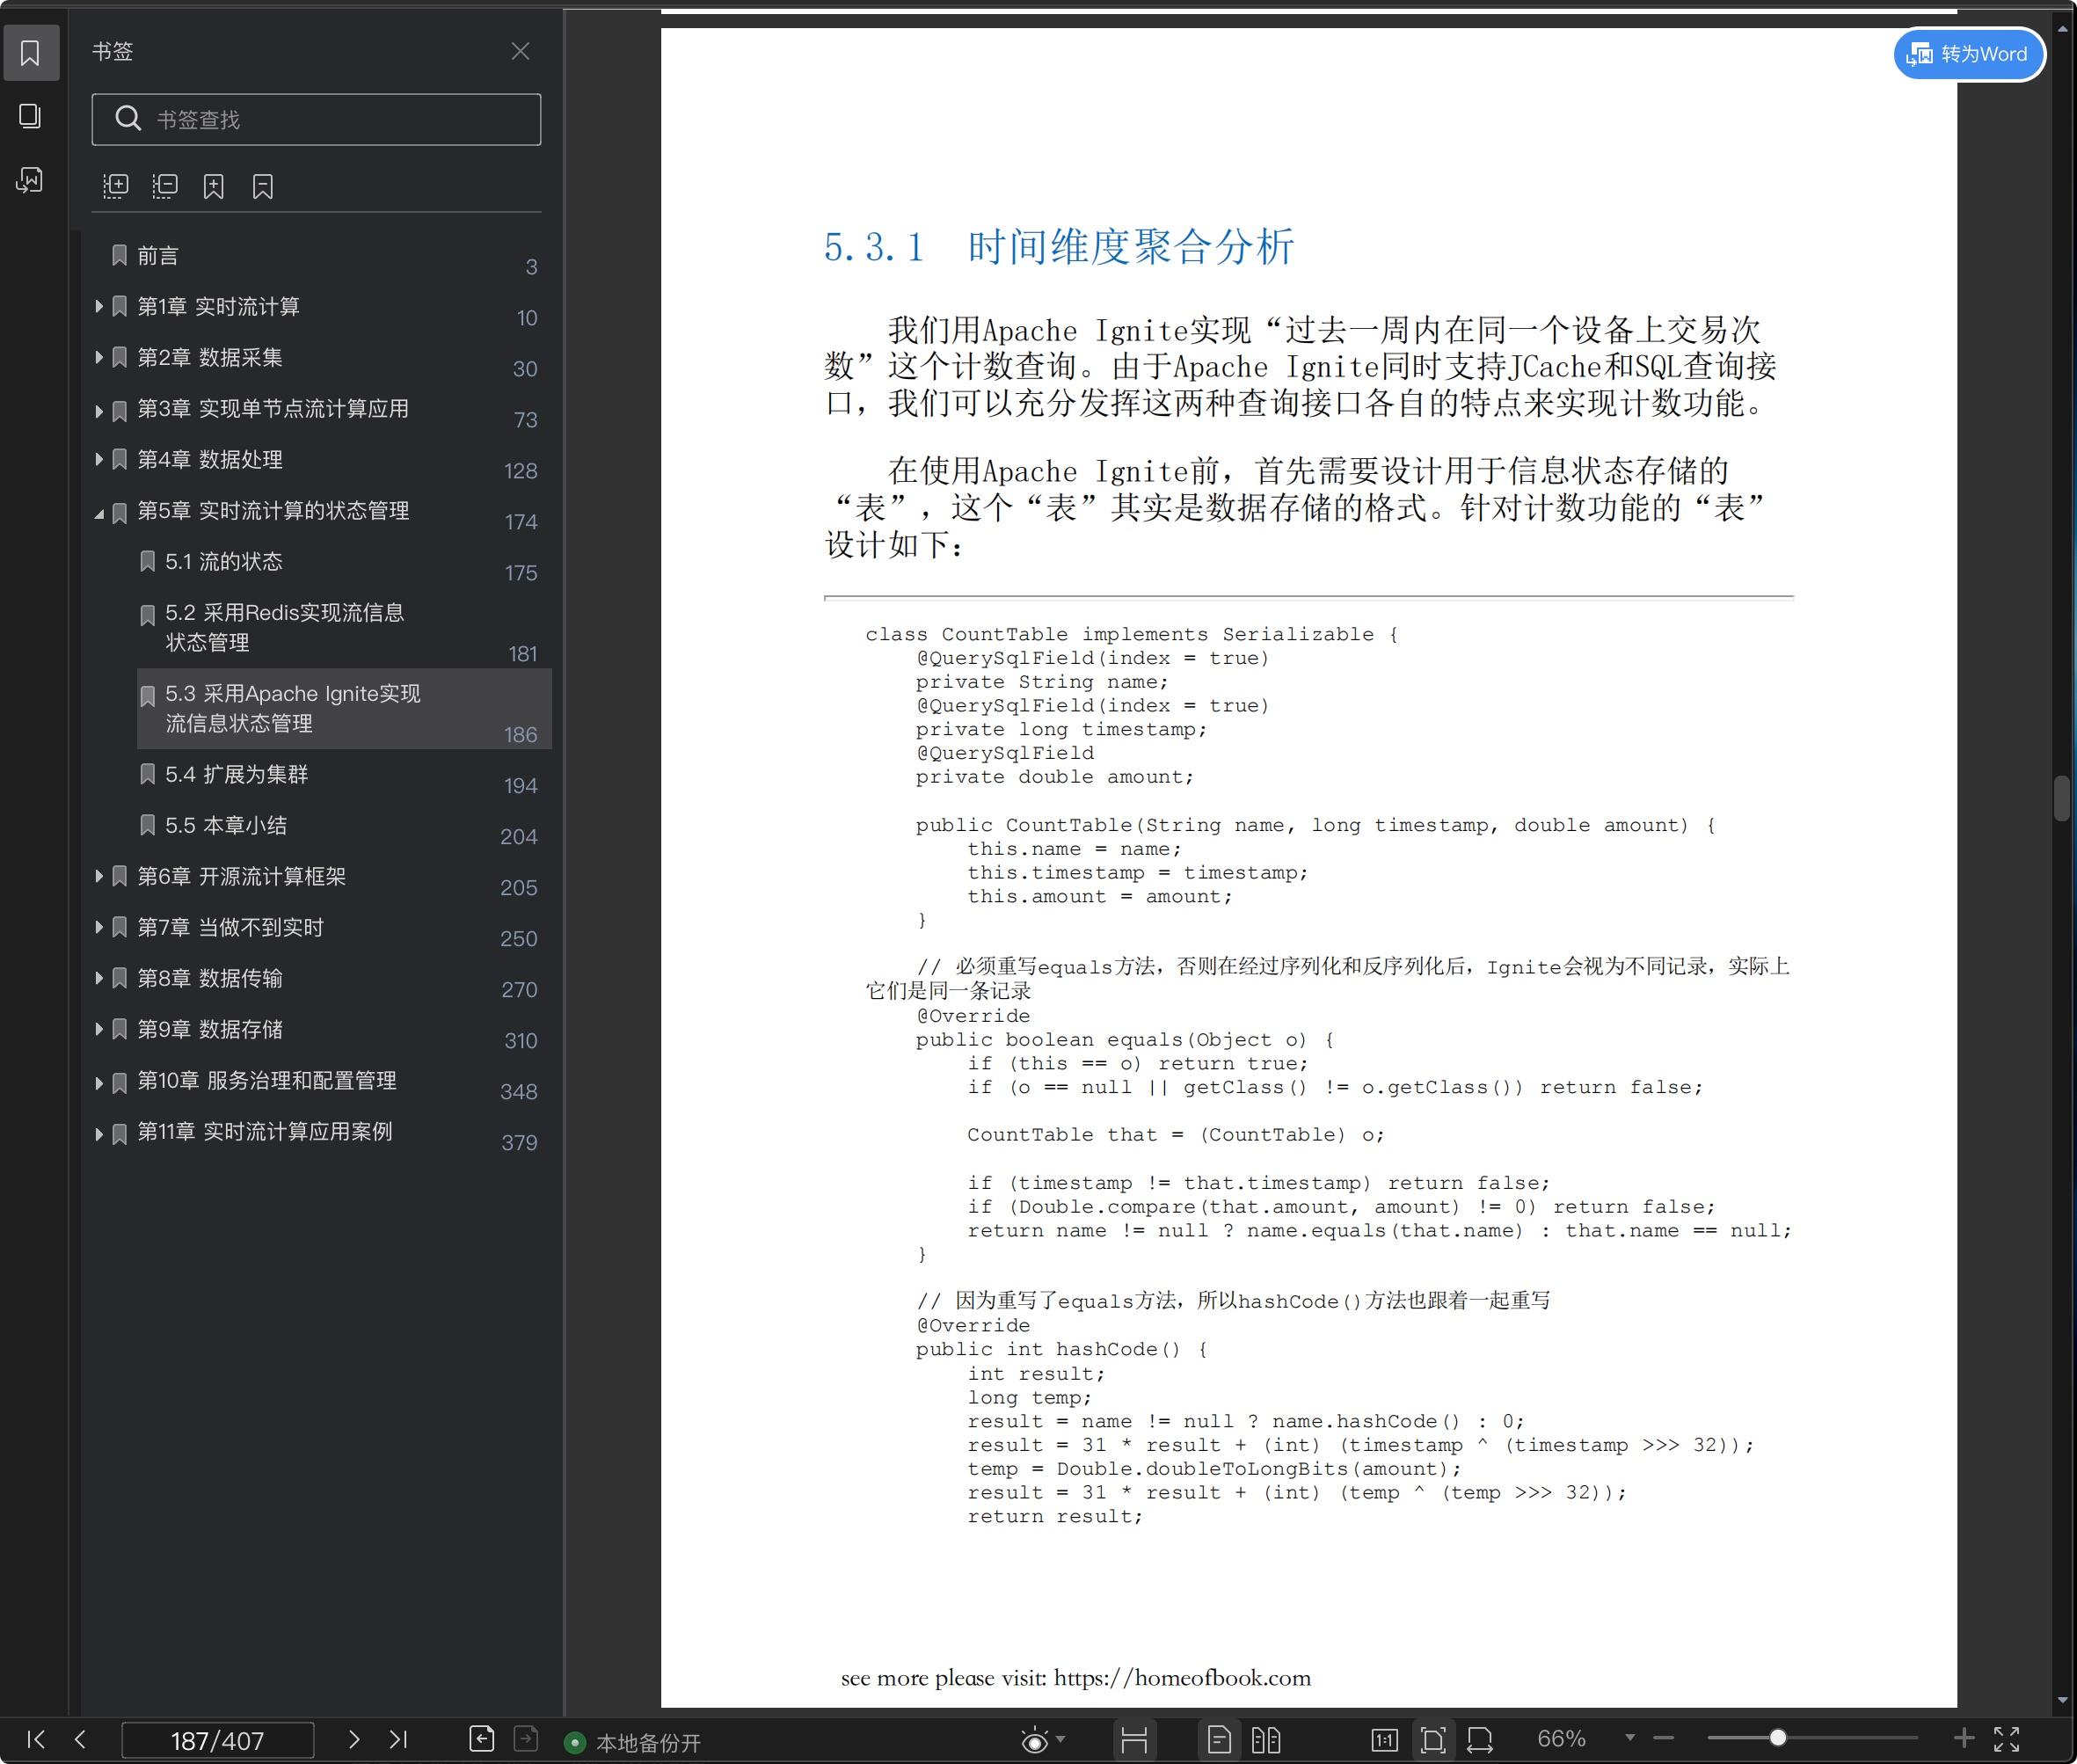Expand 第6章 开源流计算框架 bookmark
The height and width of the screenshot is (1764, 2077).
pos(99,876)
